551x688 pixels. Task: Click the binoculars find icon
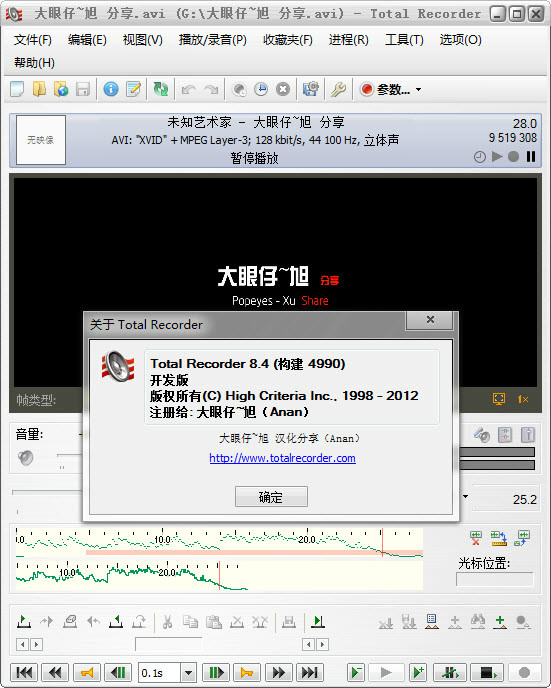click(477, 621)
